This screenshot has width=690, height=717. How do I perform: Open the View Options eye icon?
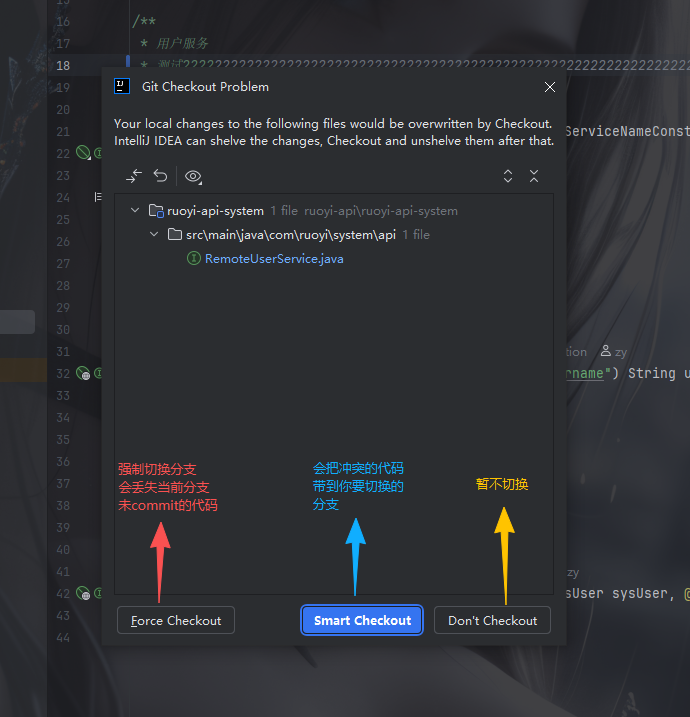point(193,177)
